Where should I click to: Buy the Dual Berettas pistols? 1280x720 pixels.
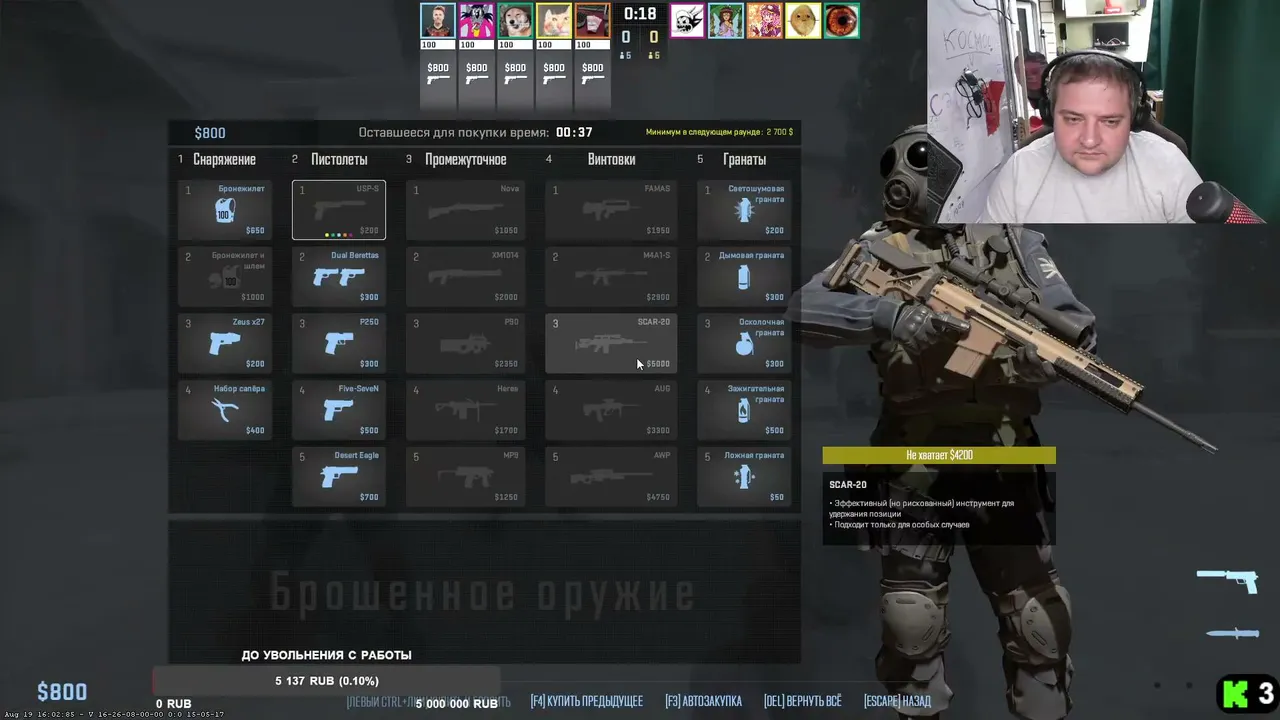point(339,277)
